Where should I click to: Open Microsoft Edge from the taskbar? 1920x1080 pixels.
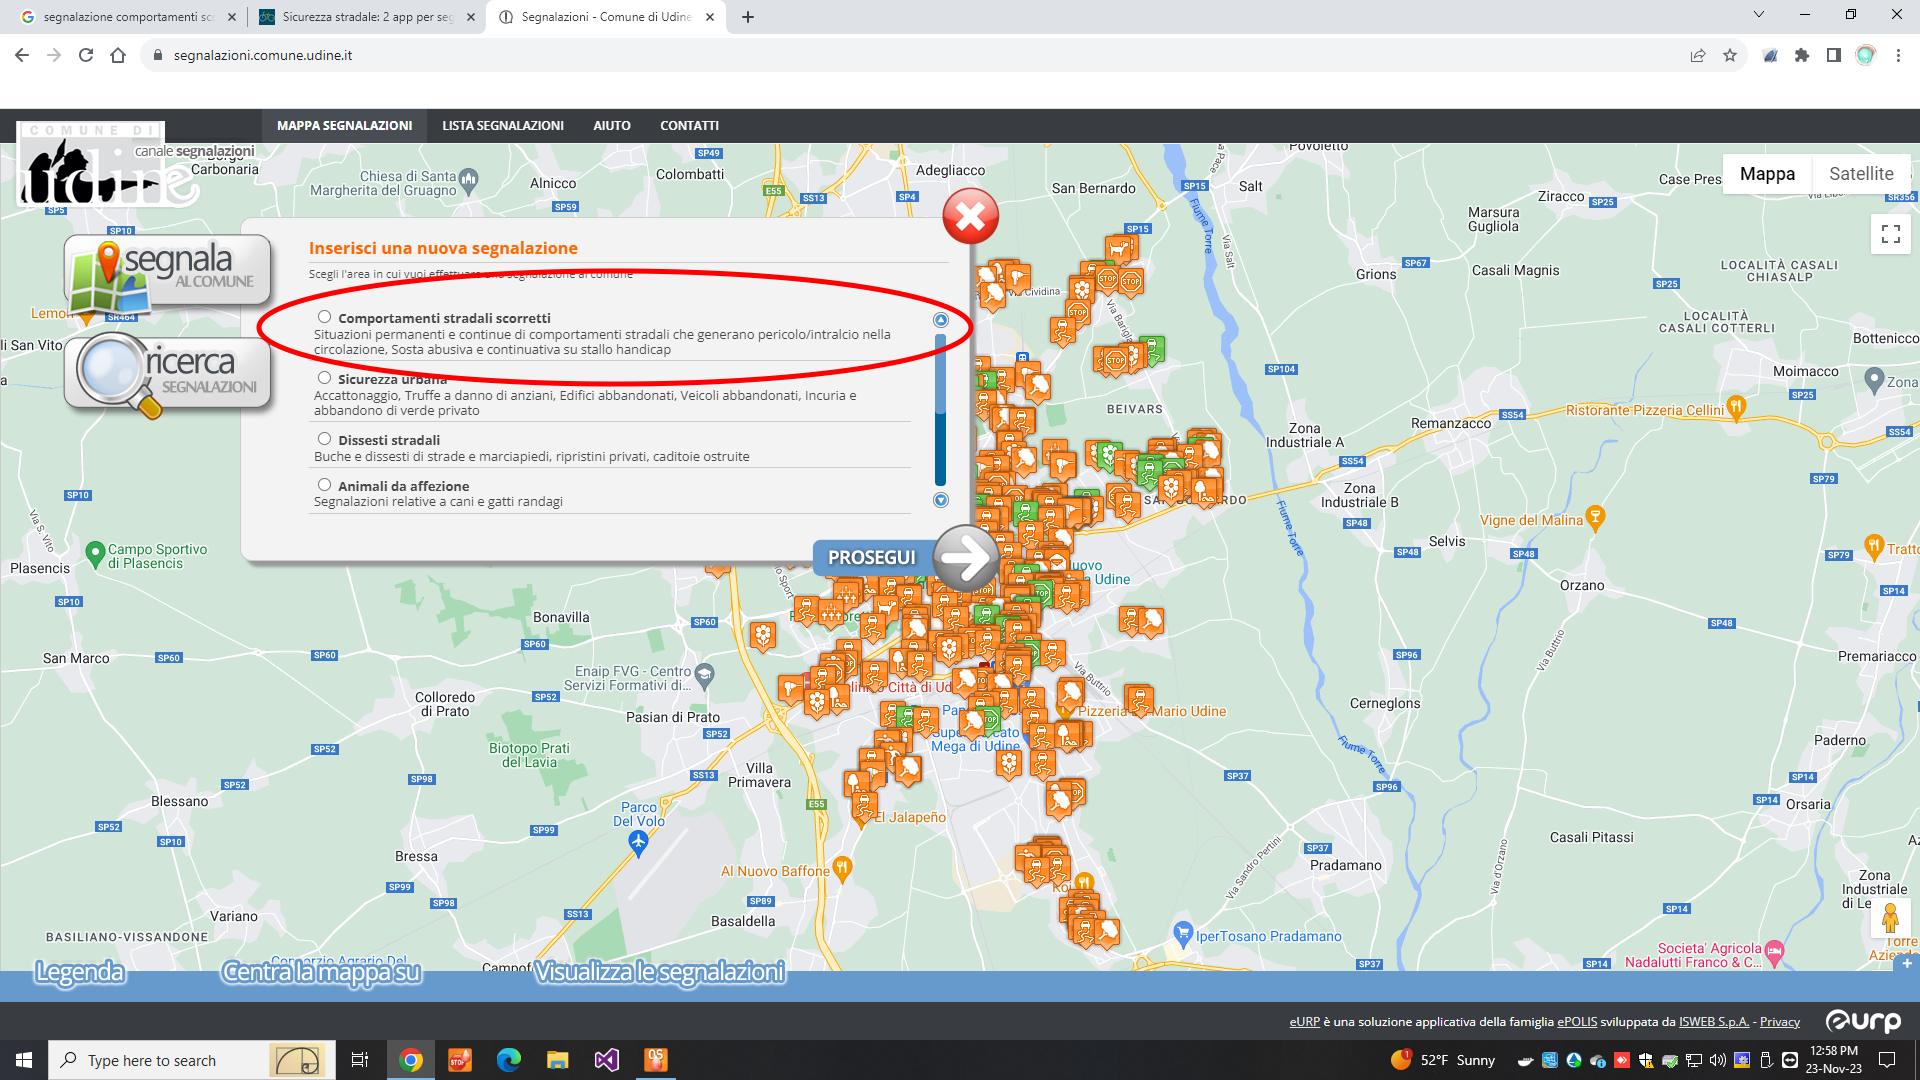(509, 1060)
